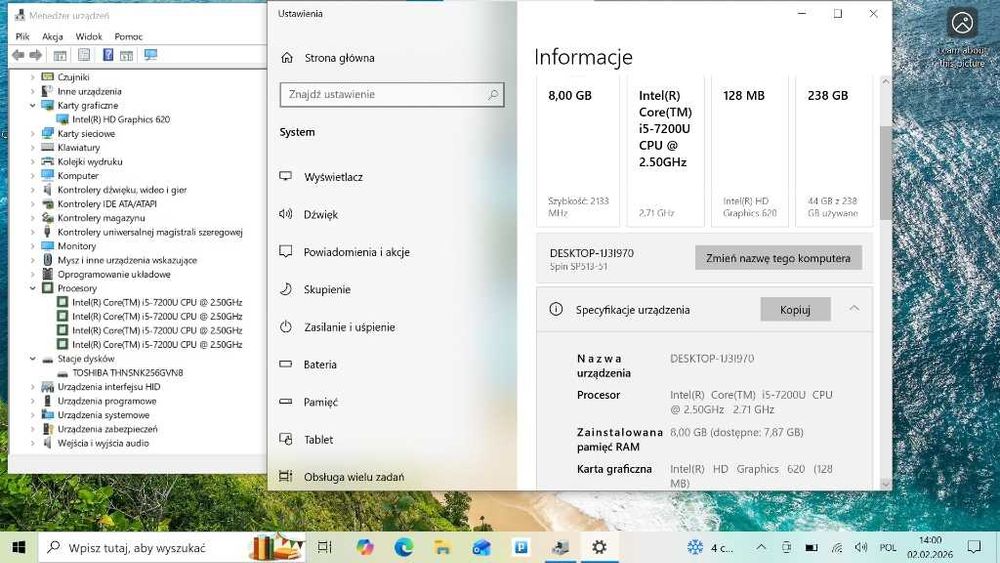1000x563 pixels.
Task: Click the Windows Start button
Action: tap(18, 548)
